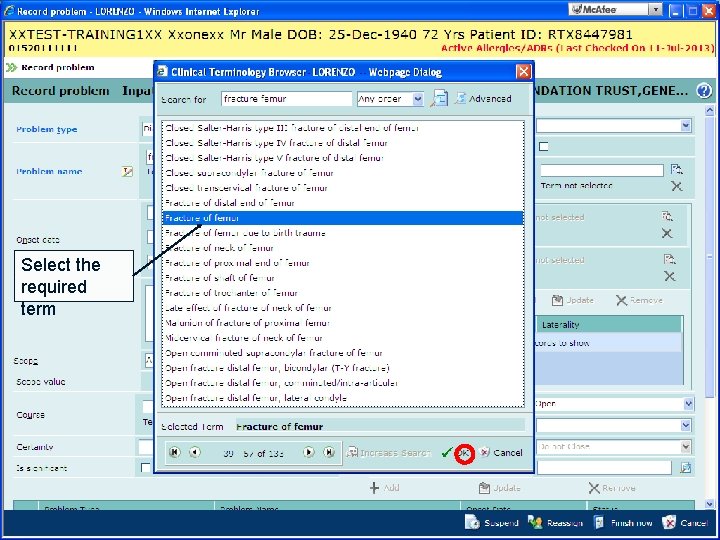
Task: Click the lower Remove button
Action: 613,488
